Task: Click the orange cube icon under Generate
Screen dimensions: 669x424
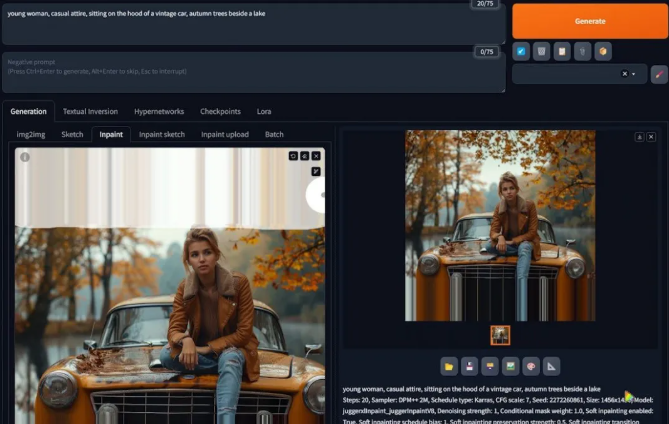Action: click(x=603, y=51)
